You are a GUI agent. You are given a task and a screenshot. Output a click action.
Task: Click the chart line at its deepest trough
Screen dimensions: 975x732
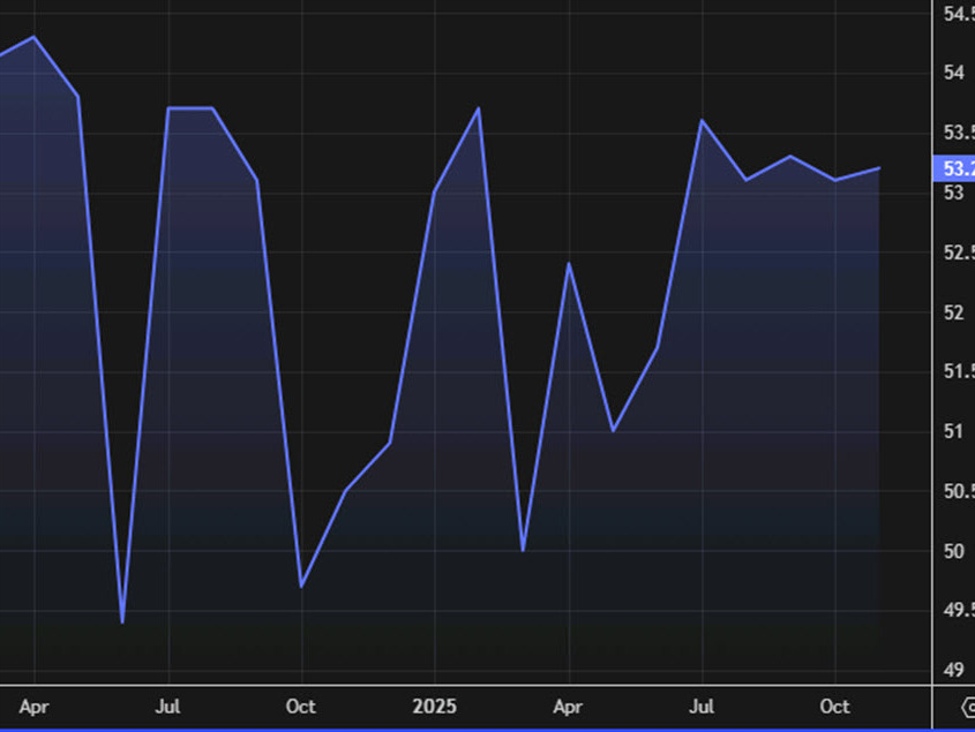tap(121, 621)
